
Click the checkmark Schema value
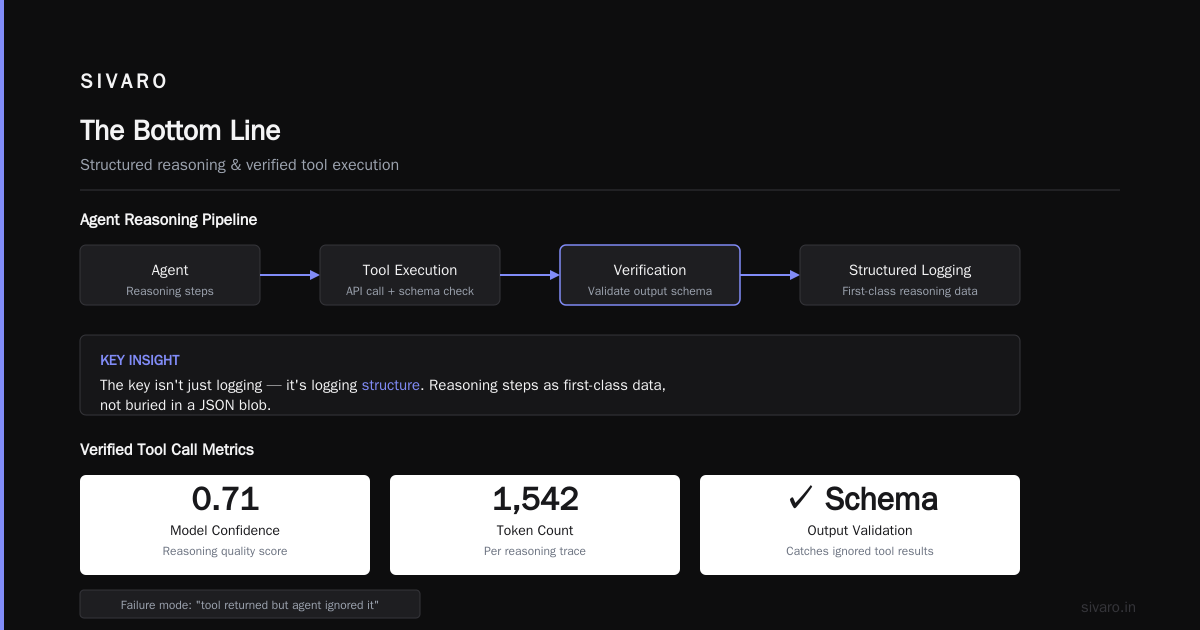(863, 498)
